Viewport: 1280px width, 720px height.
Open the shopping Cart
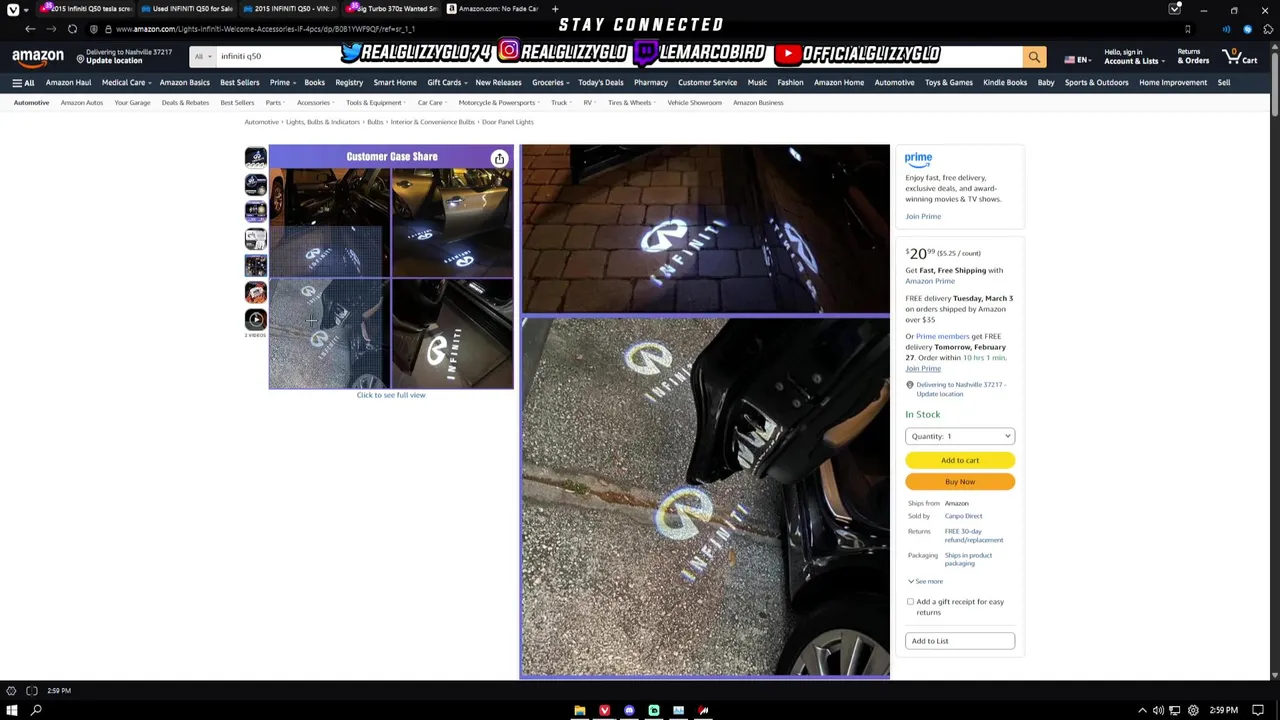point(1241,57)
